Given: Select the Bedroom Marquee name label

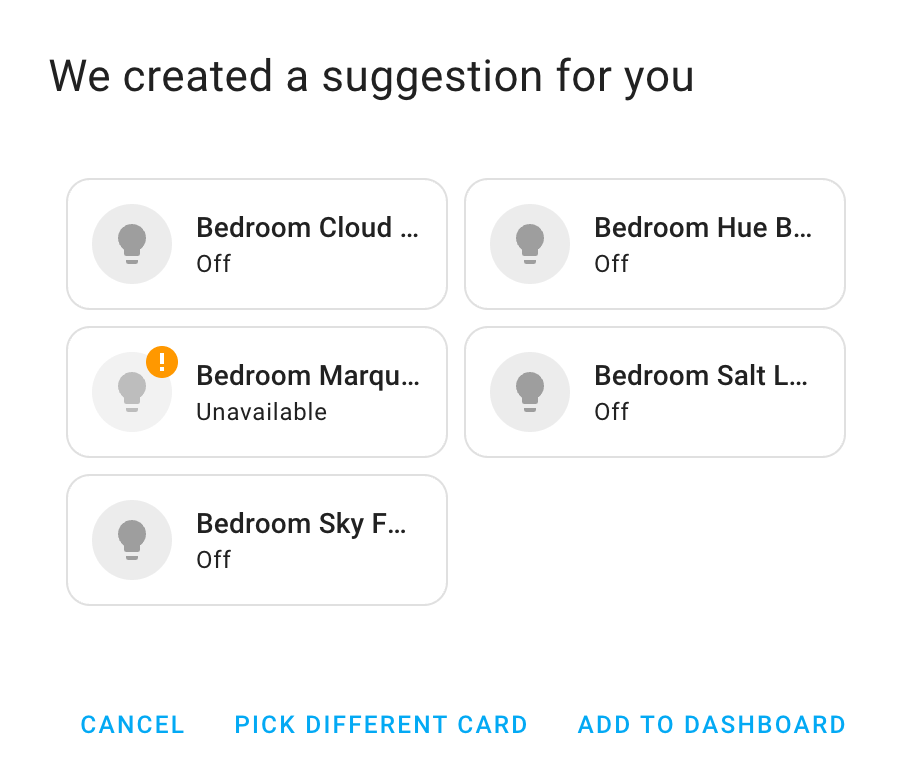Looking at the screenshot, I should pos(307,376).
